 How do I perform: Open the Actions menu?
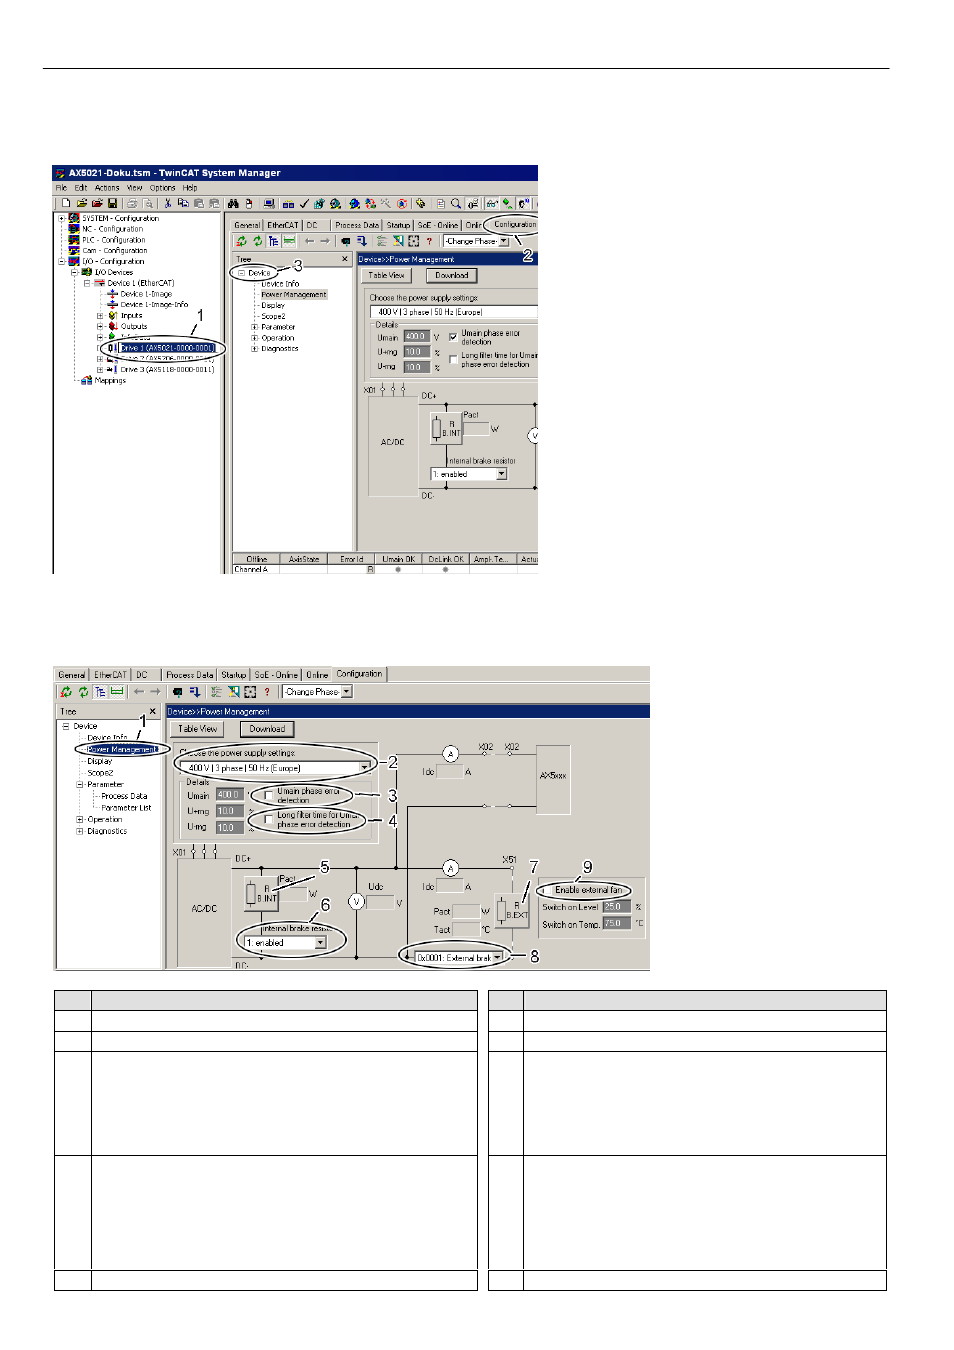(x=107, y=188)
